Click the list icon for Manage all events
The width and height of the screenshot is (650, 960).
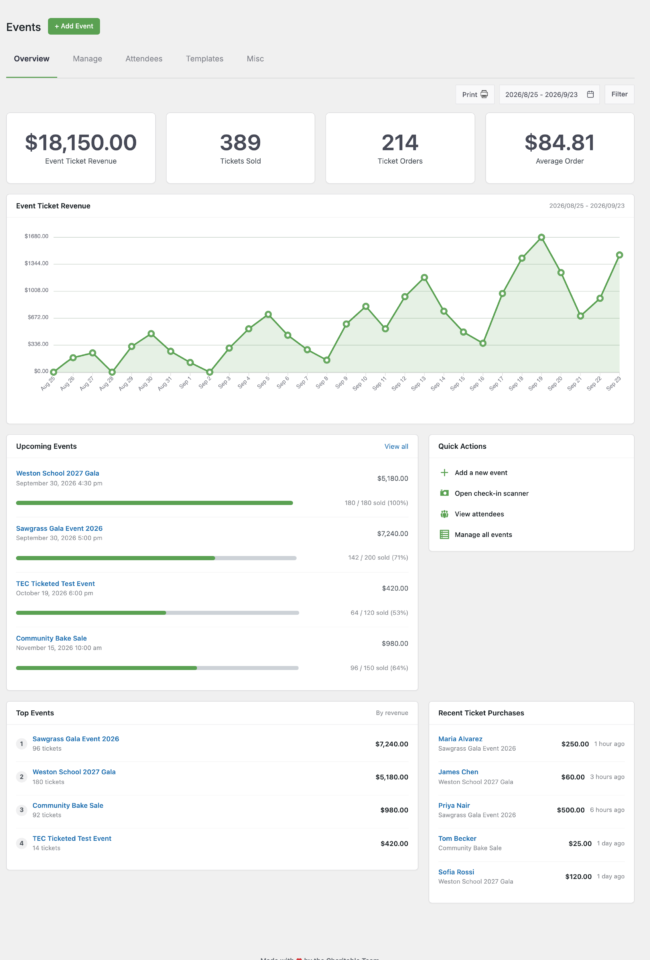point(444,534)
